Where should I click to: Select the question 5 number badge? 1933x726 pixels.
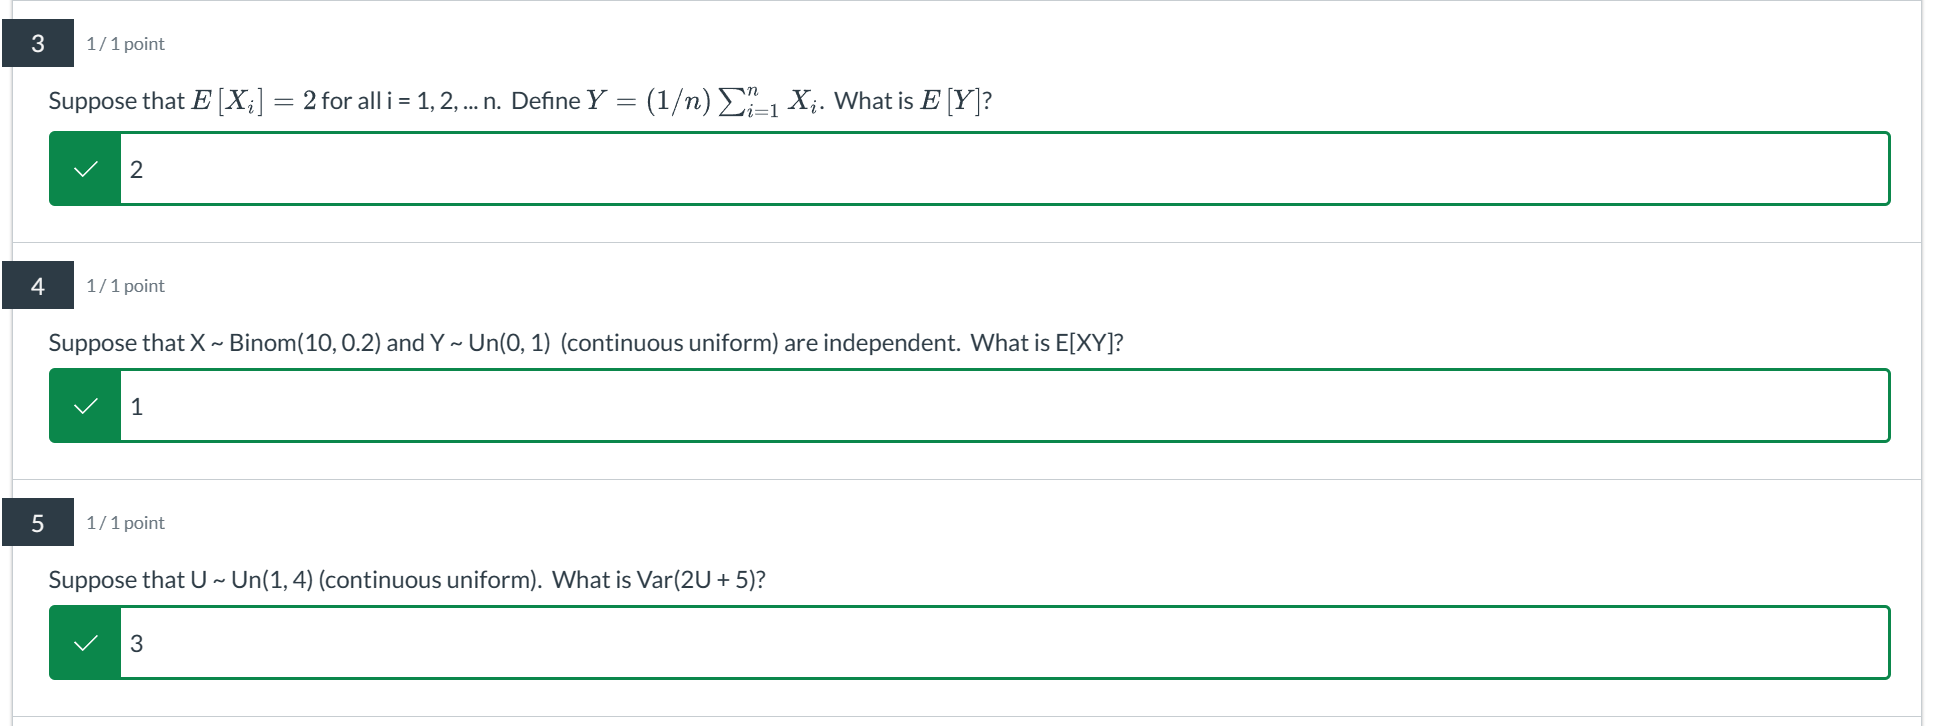pos(38,521)
